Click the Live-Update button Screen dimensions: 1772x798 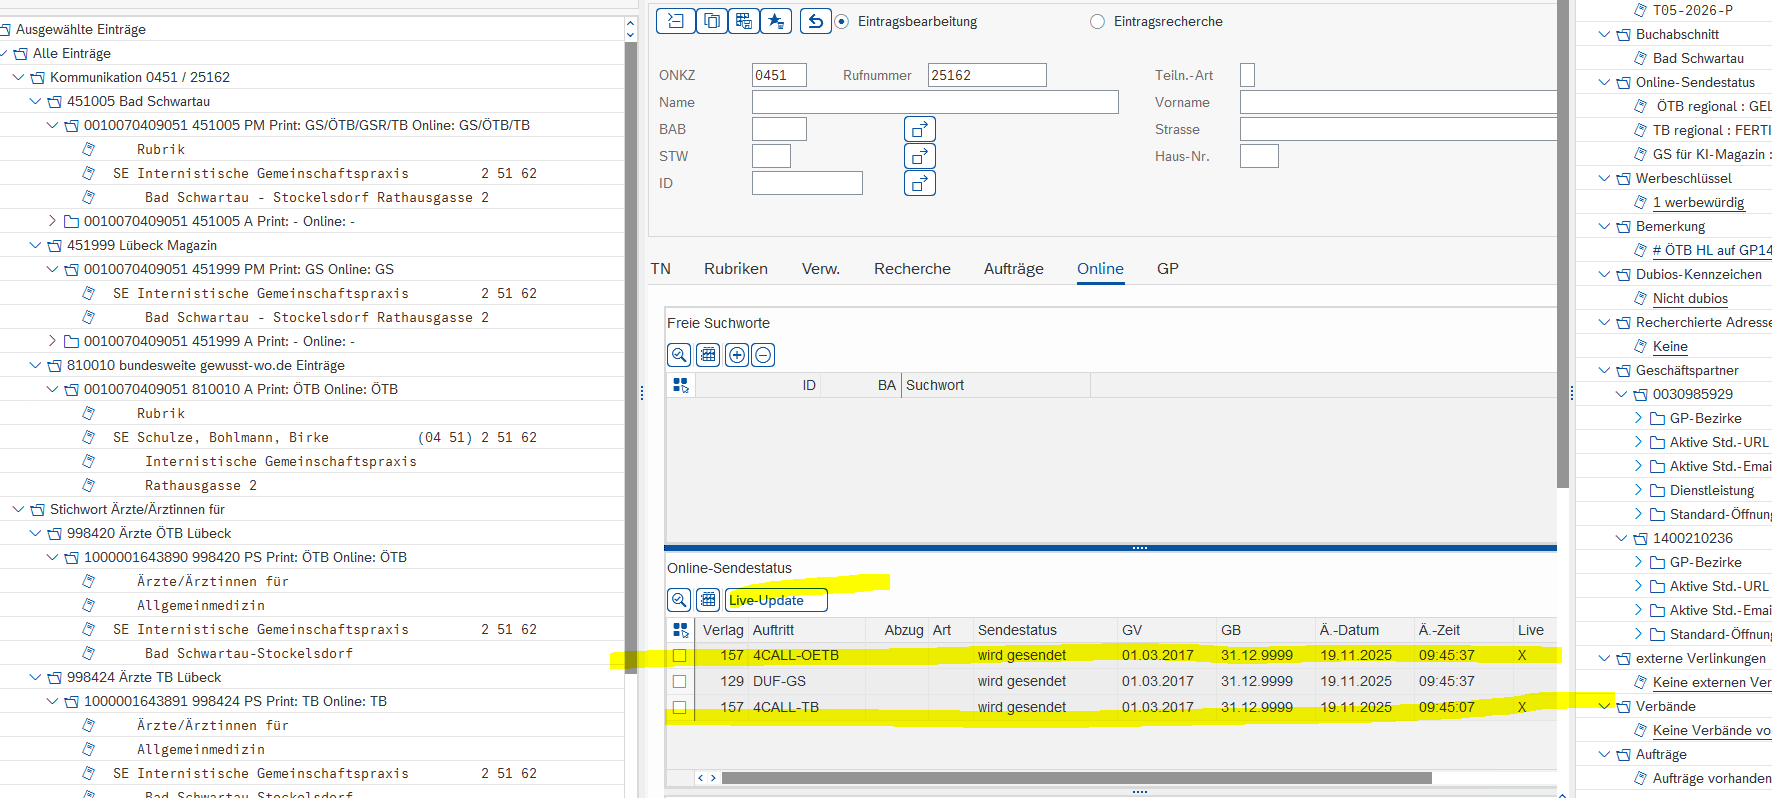(776, 600)
